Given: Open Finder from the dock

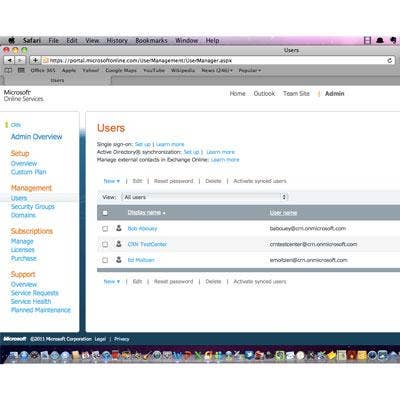Looking at the screenshot, I should 13,356.
